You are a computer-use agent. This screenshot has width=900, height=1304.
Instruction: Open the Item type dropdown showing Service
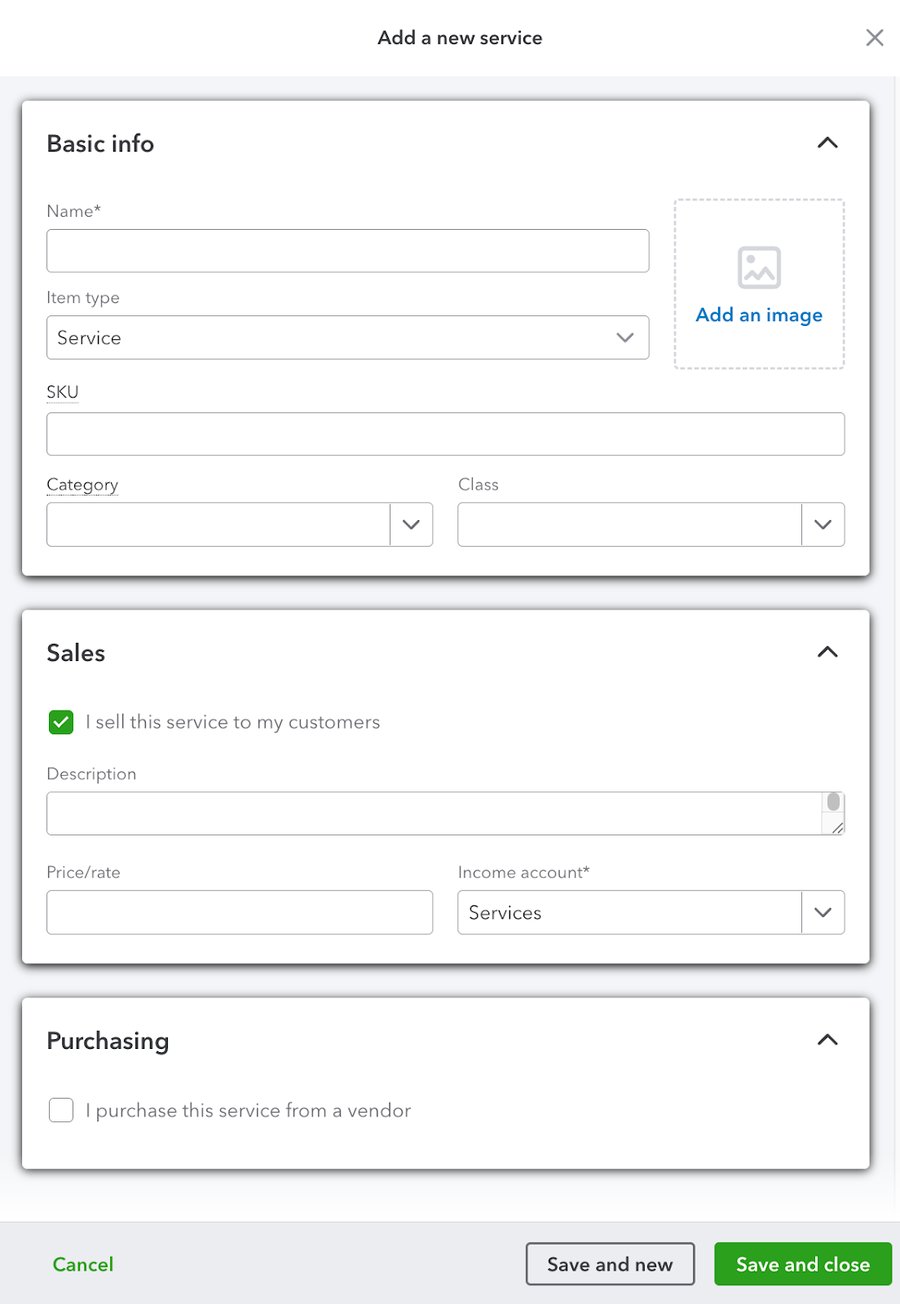[626, 337]
